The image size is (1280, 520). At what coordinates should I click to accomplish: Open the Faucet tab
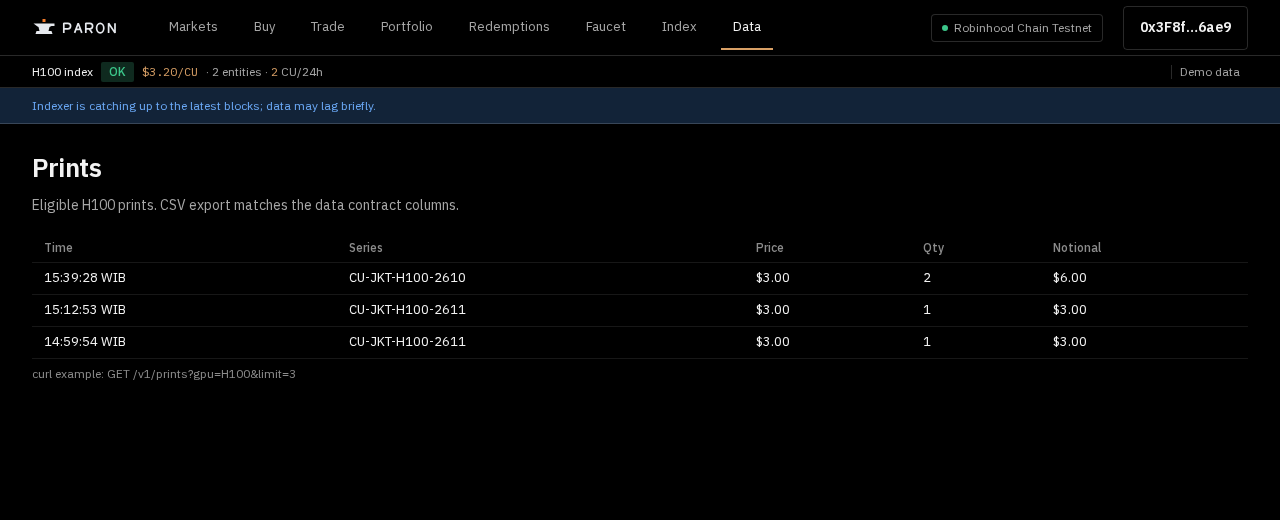(x=606, y=27)
